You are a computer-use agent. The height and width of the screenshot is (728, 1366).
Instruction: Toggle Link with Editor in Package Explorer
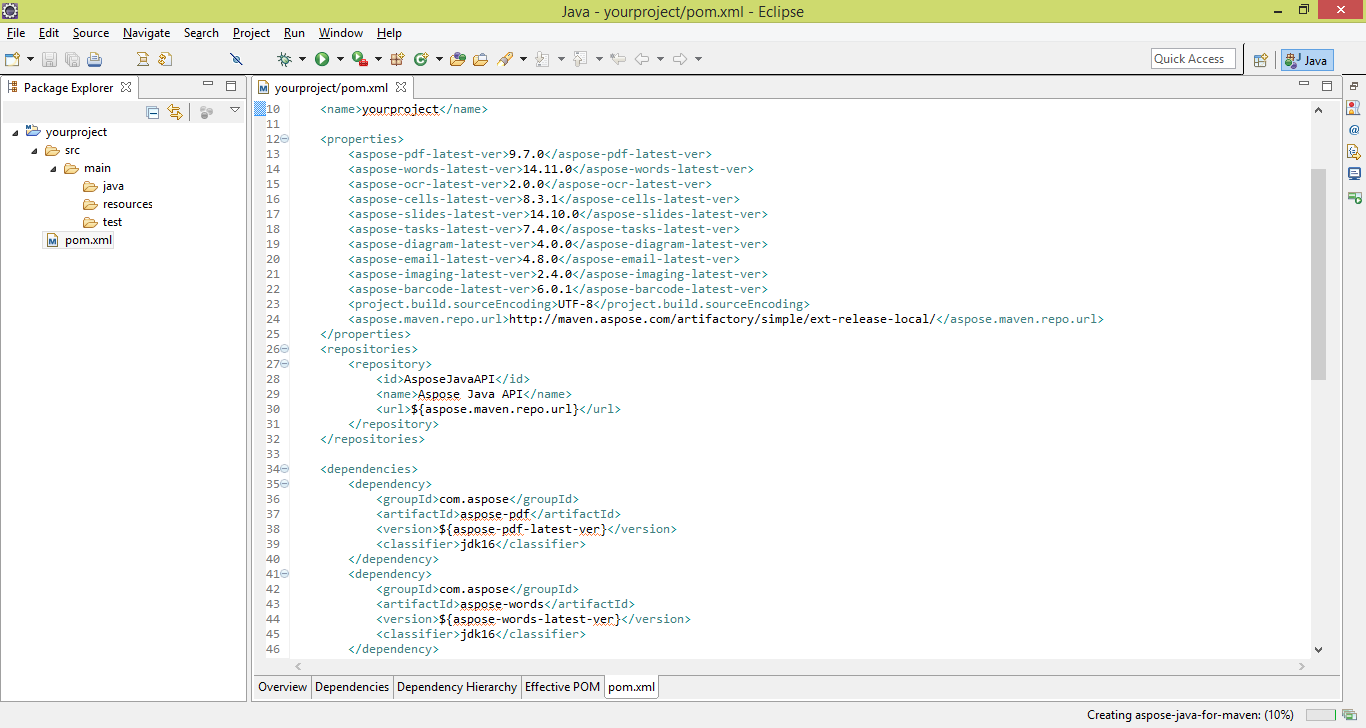pos(175,112)
